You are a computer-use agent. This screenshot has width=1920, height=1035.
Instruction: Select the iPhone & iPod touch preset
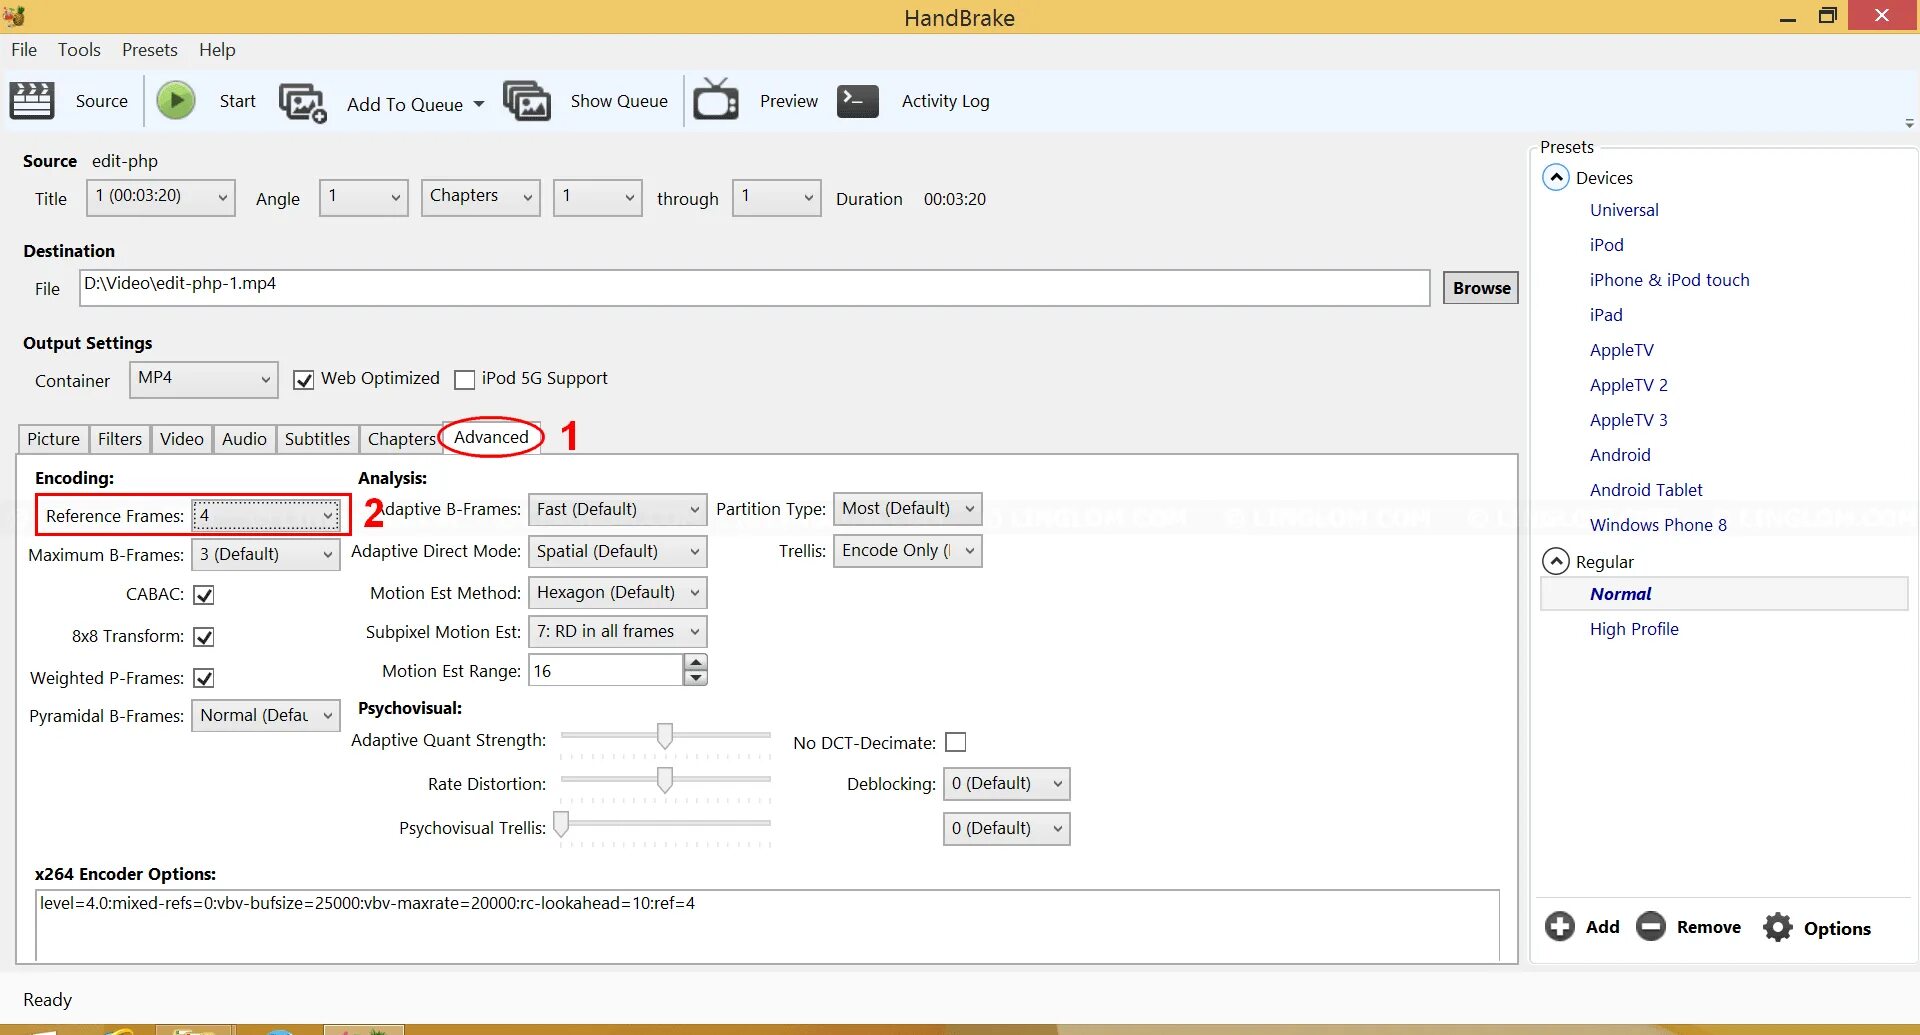(x=1669, y=280)
